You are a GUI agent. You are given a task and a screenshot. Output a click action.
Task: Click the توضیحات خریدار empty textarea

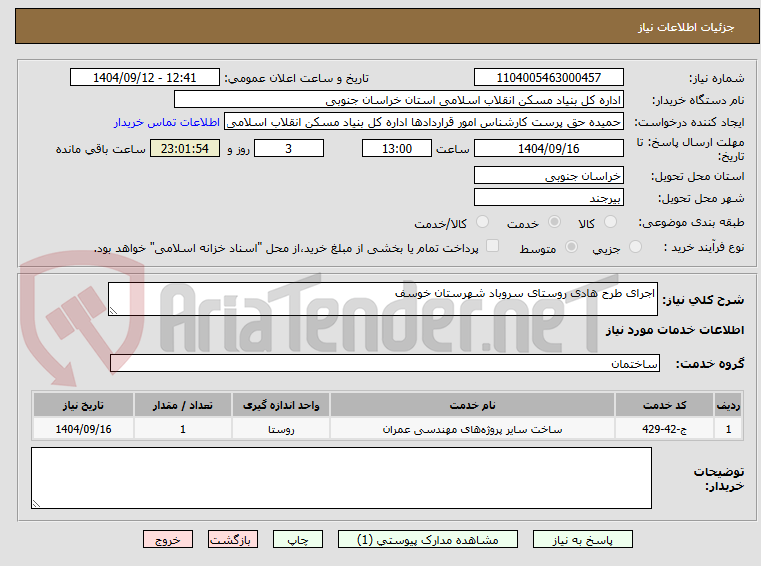[341, 478]
